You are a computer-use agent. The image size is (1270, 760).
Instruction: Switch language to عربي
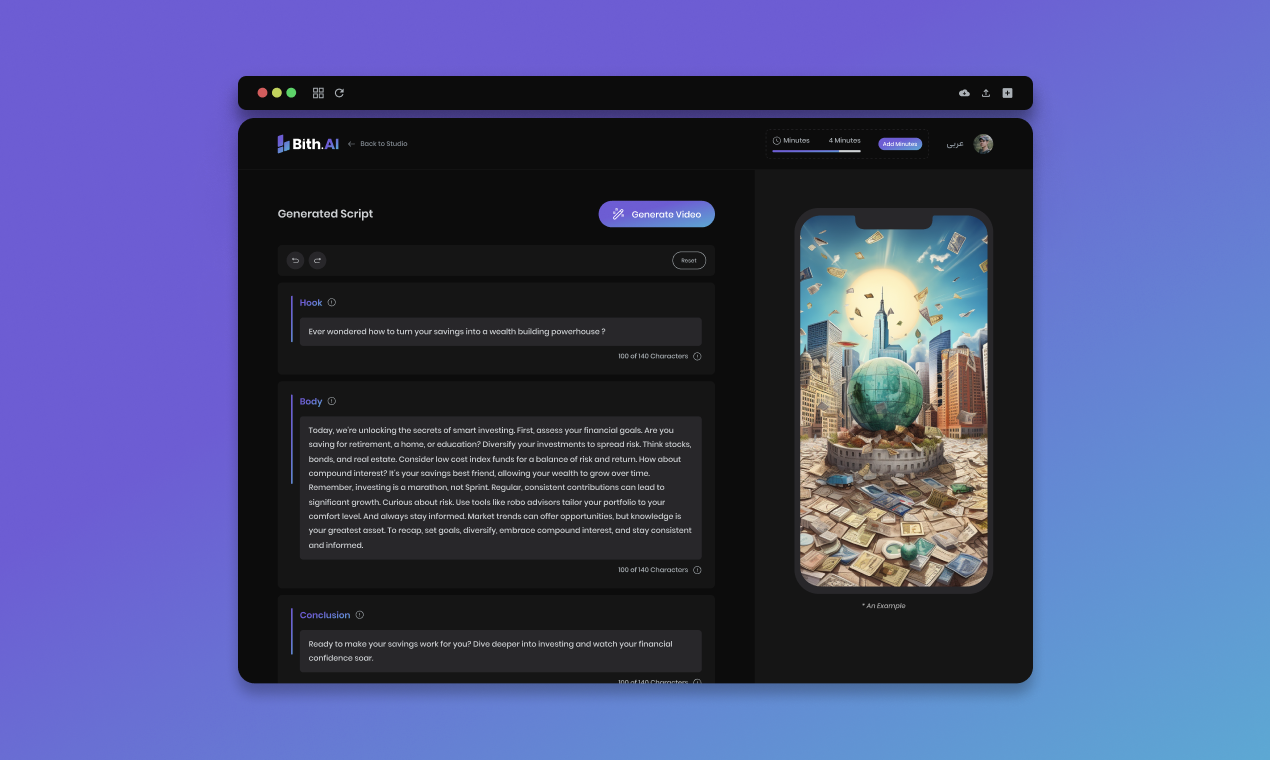tap(955, 143)
